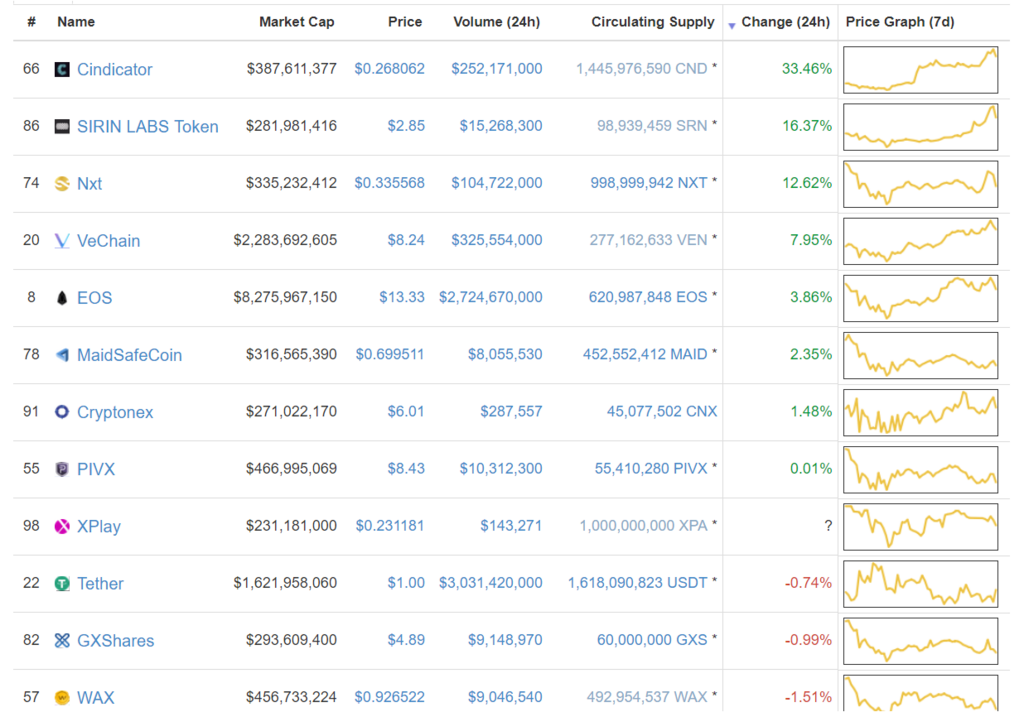Sort by rank # column header

coord(31,22)
